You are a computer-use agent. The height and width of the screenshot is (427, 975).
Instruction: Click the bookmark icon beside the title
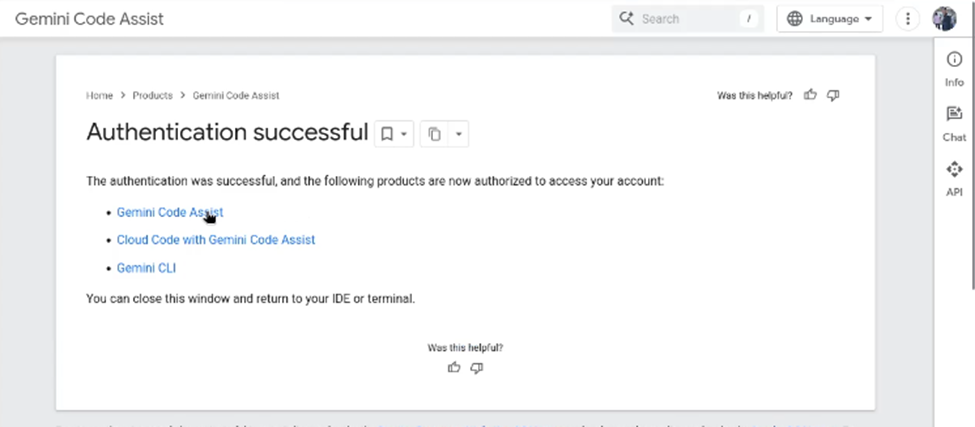(386, 134)
